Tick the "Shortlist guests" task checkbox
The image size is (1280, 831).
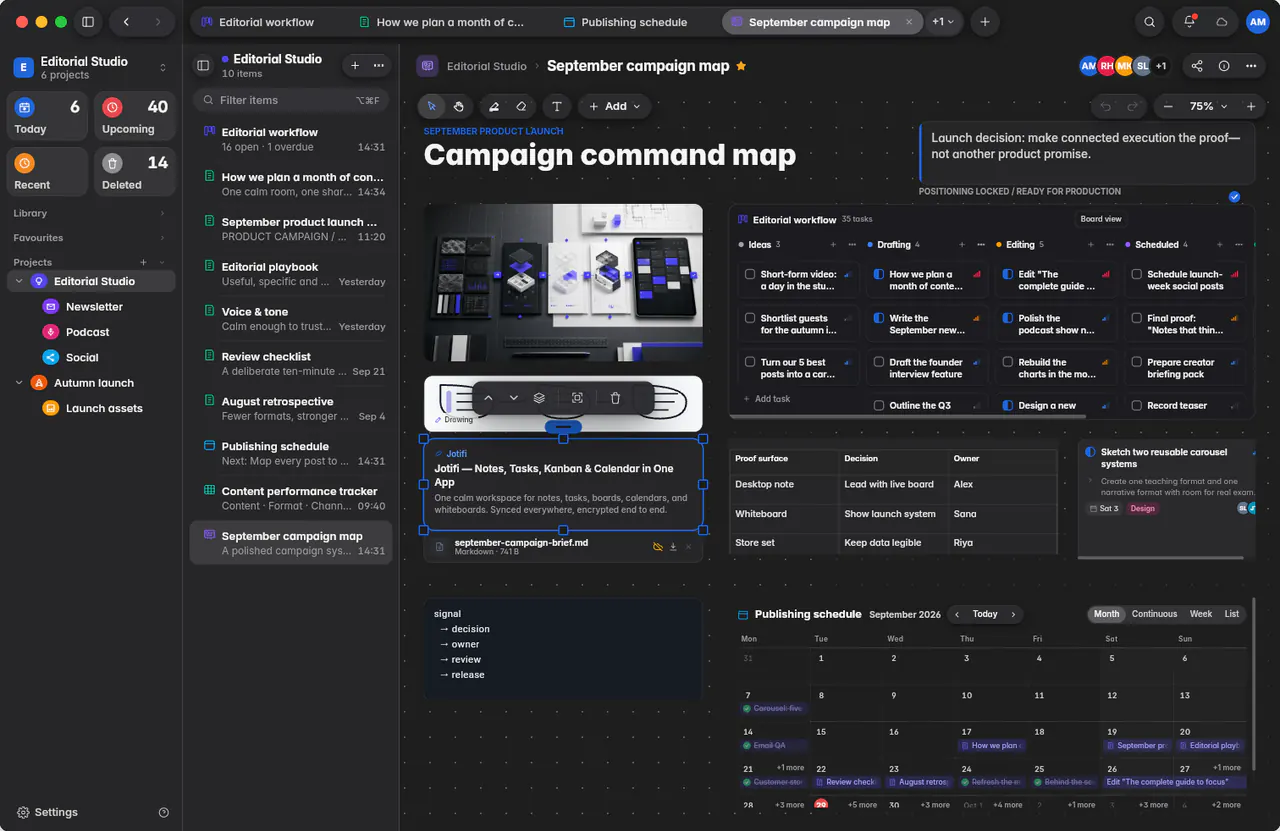point(750,318)
